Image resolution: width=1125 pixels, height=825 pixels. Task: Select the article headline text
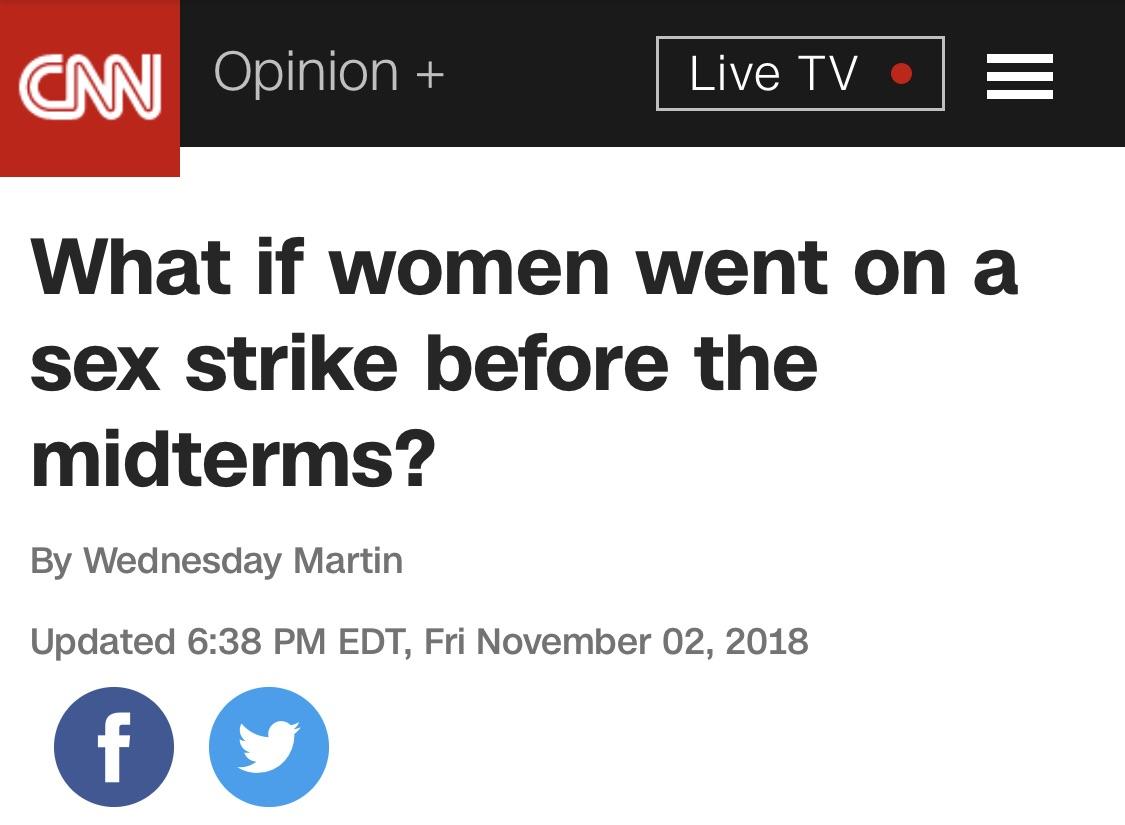point(524,363)
